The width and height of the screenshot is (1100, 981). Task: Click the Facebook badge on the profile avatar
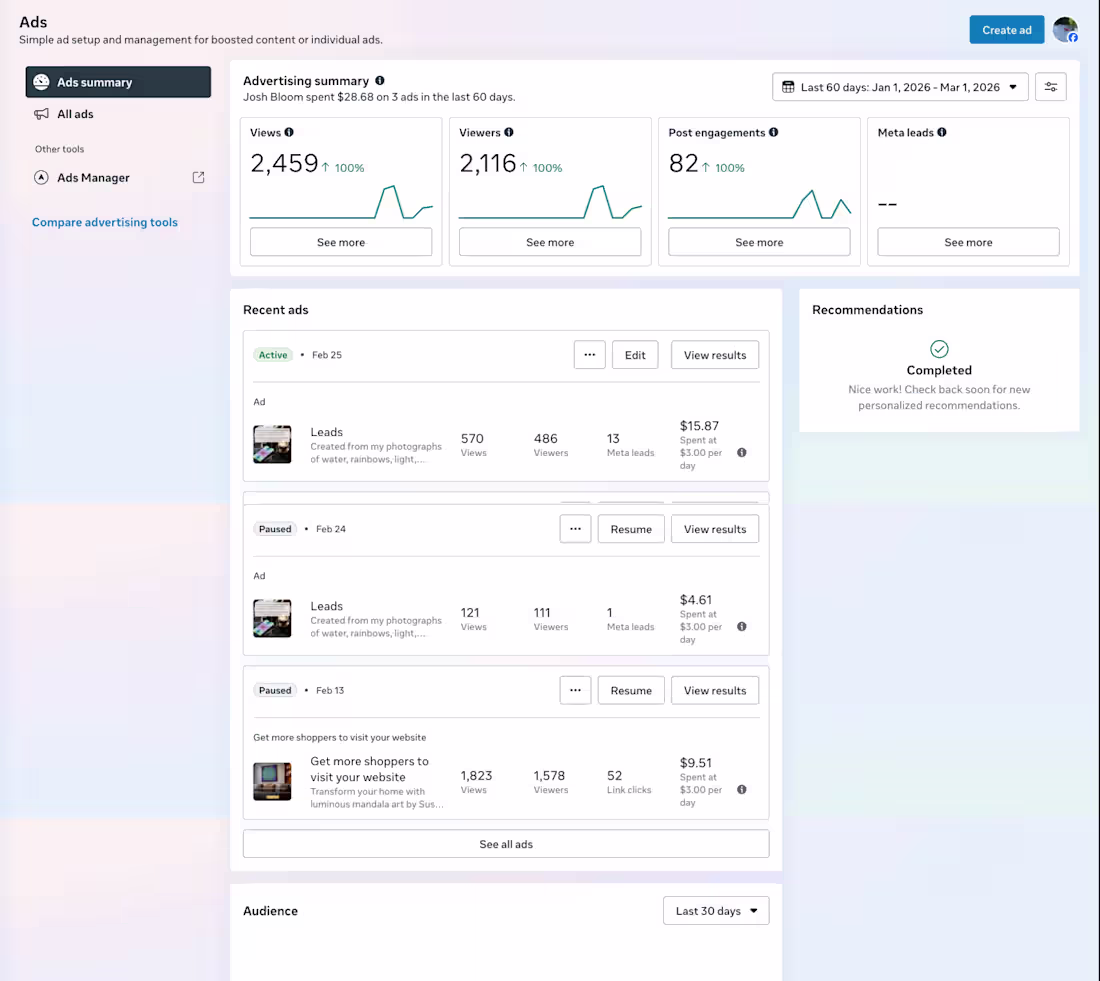1073,37
